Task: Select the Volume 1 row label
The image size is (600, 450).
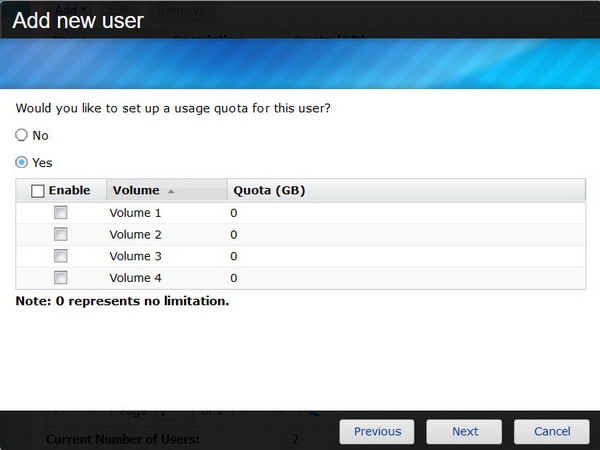Action: (x=135, y=213)
